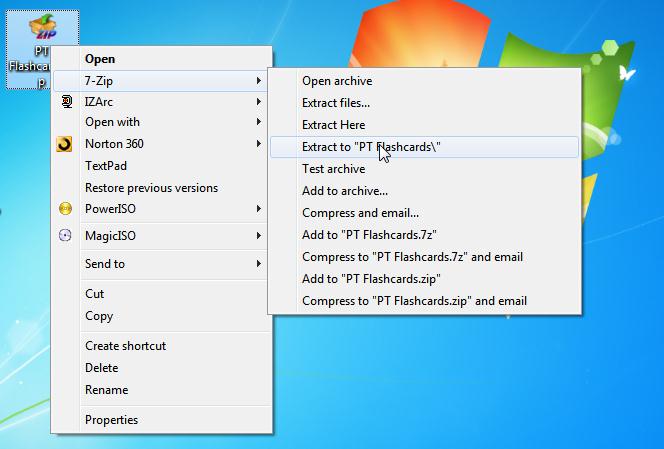Image resolution: width=664 pixels, height=449 pixels.
Task: Select Extract to "PT Flashcards\"
Action: (424, 147)
